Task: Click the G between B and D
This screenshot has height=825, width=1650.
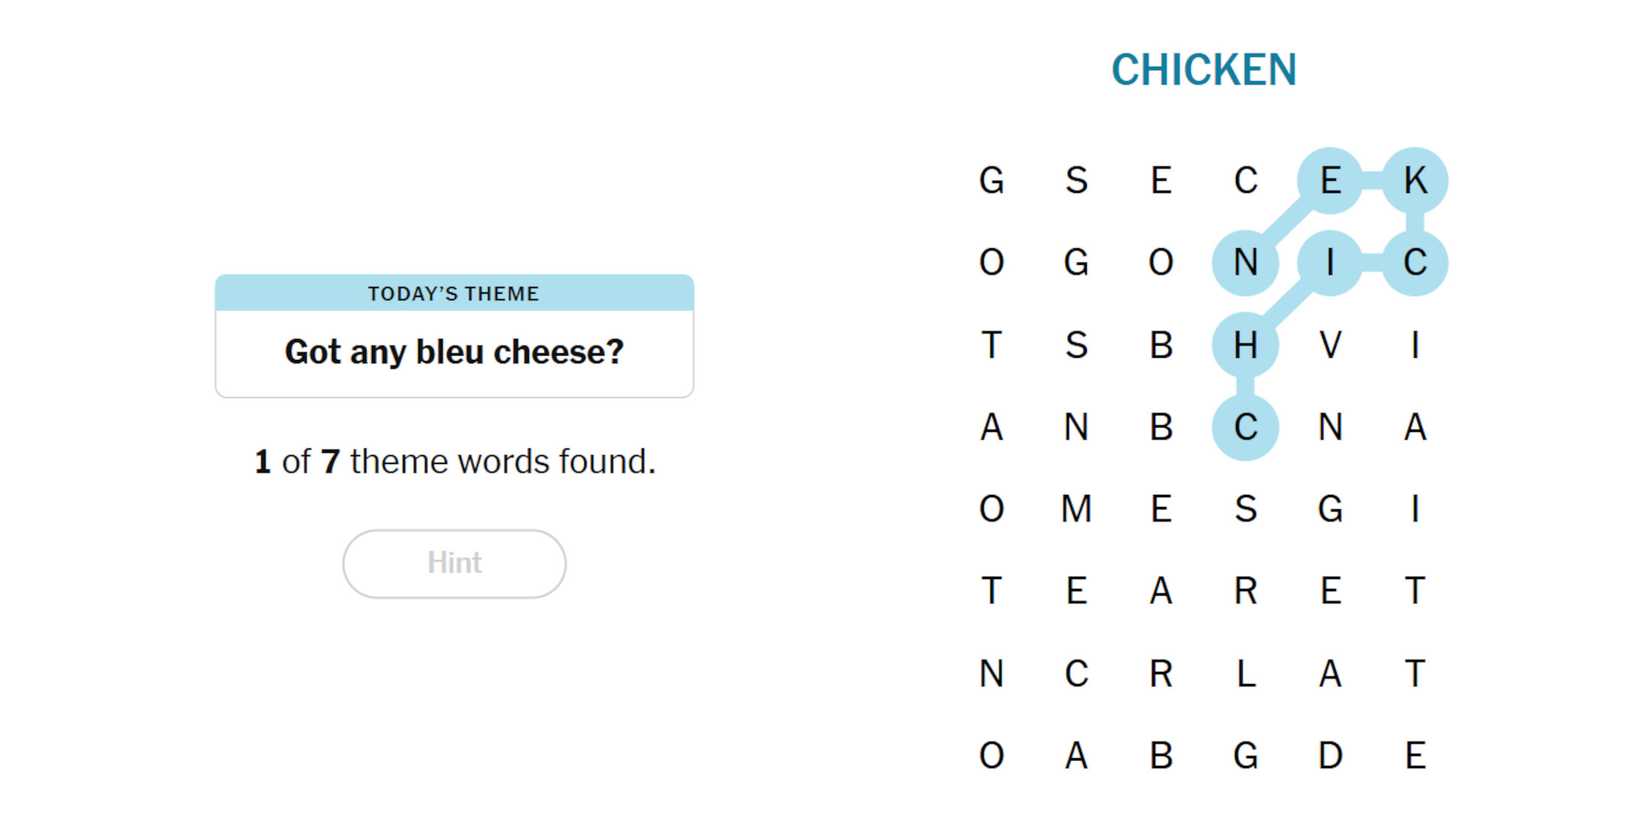Action: 1245,755
